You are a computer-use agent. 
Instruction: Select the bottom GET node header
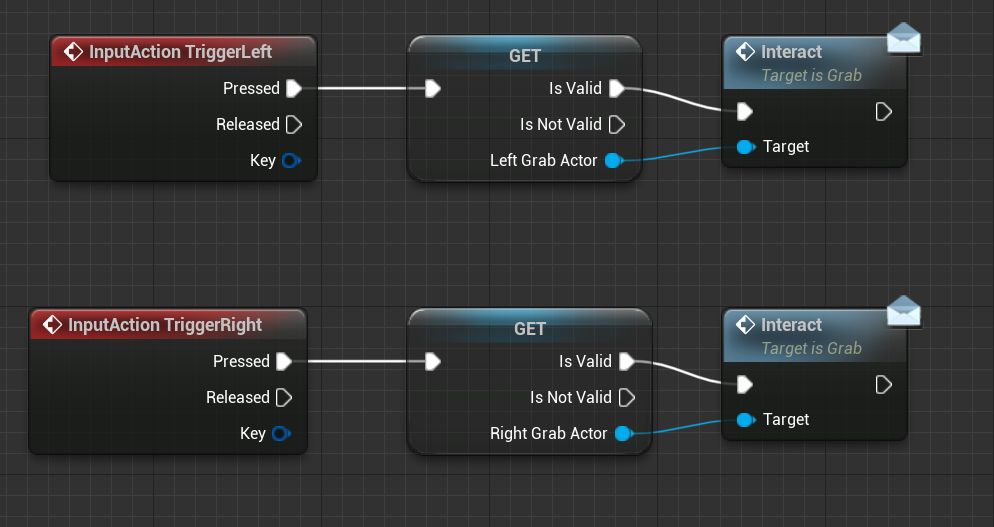tap(529, 329)
